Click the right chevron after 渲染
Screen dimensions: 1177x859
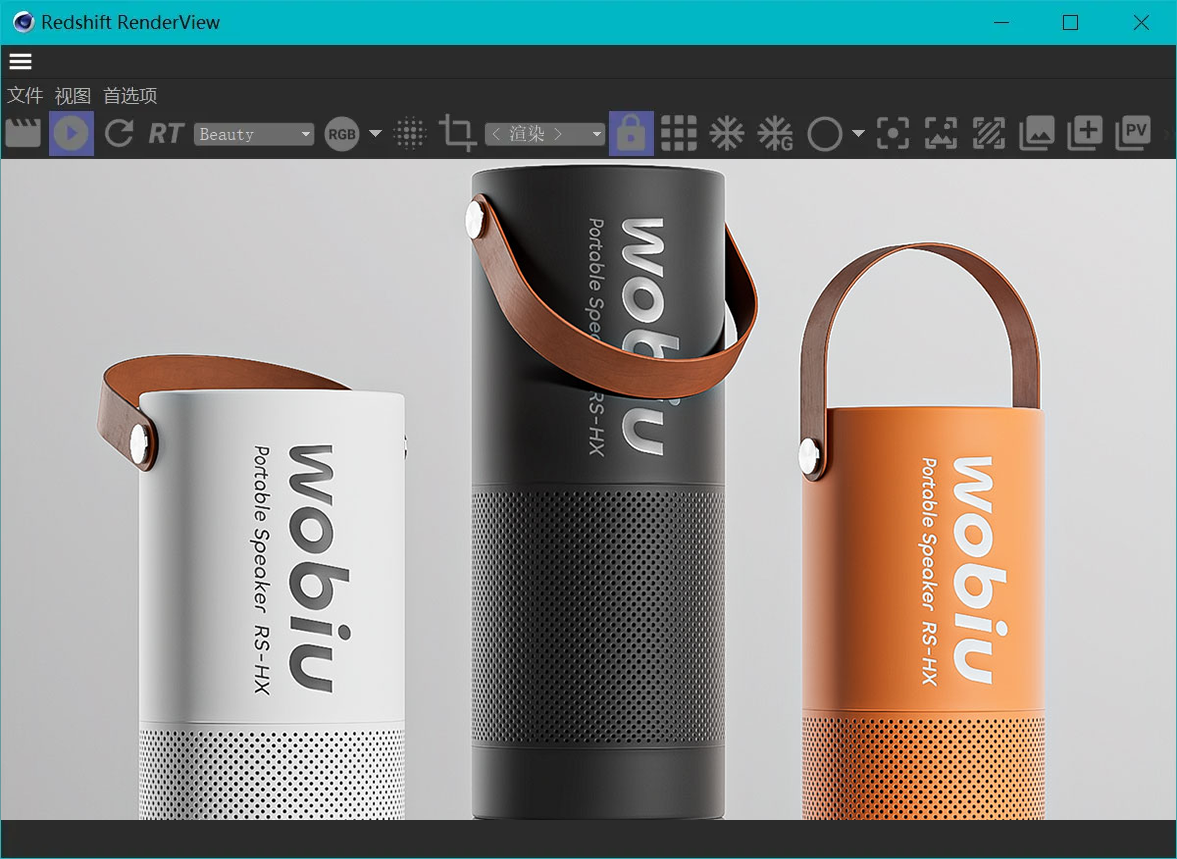coord(558,134)
